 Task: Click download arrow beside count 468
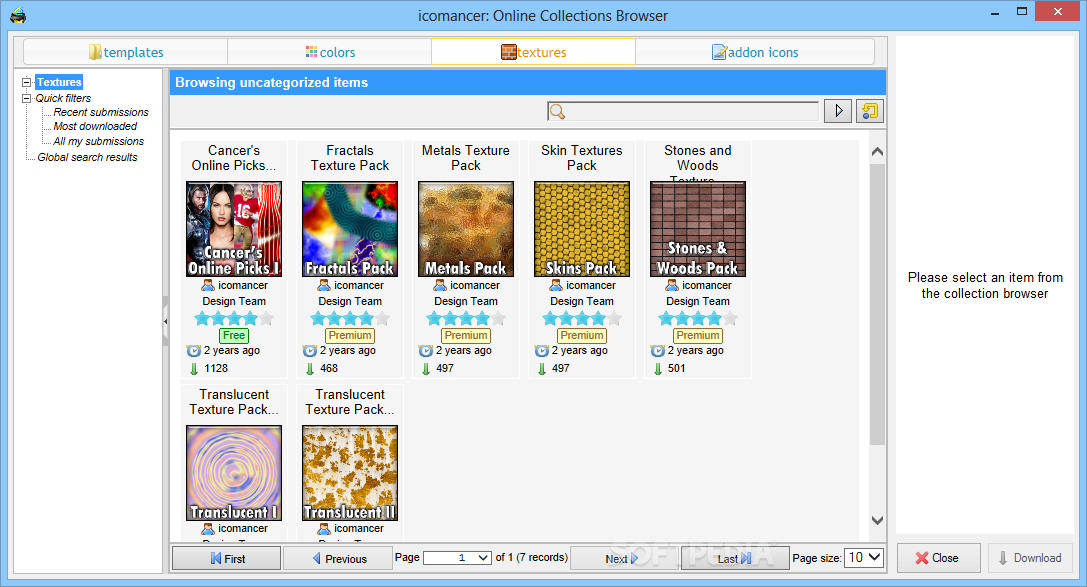(x=310, y=369)
